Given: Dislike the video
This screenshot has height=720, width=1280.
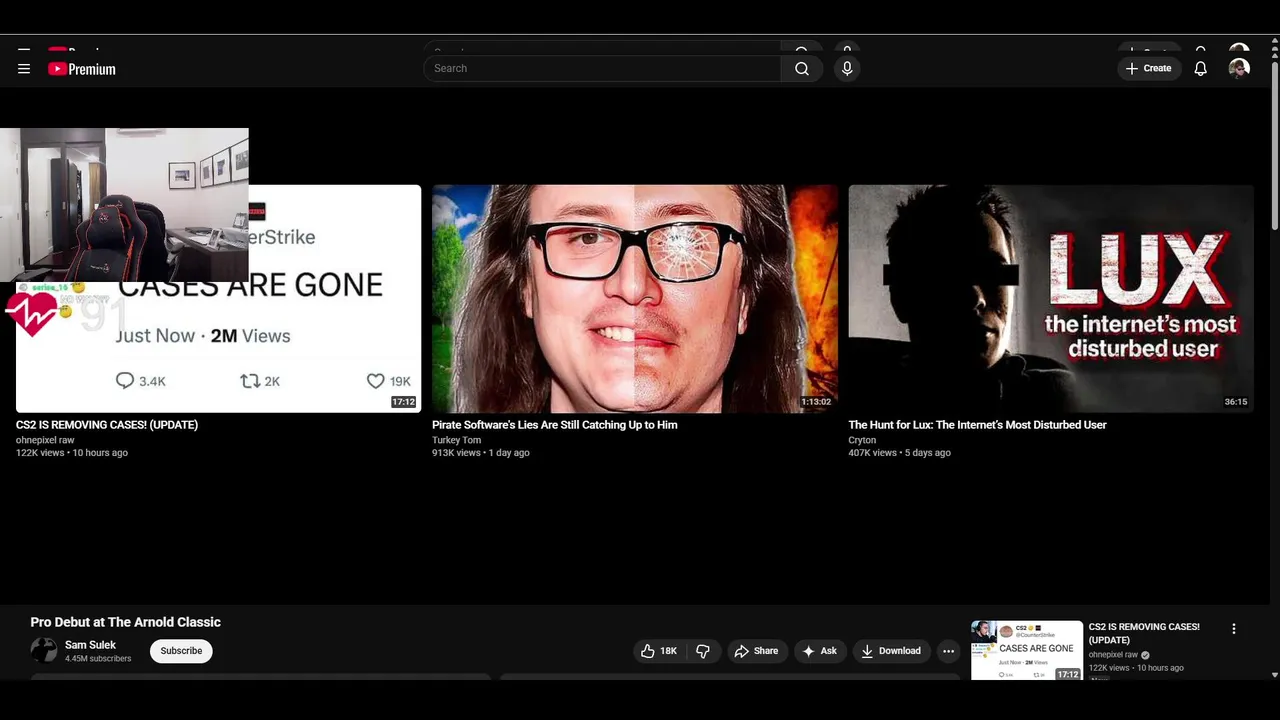Looking at the screenshot, I should click(x=703, y=651).
